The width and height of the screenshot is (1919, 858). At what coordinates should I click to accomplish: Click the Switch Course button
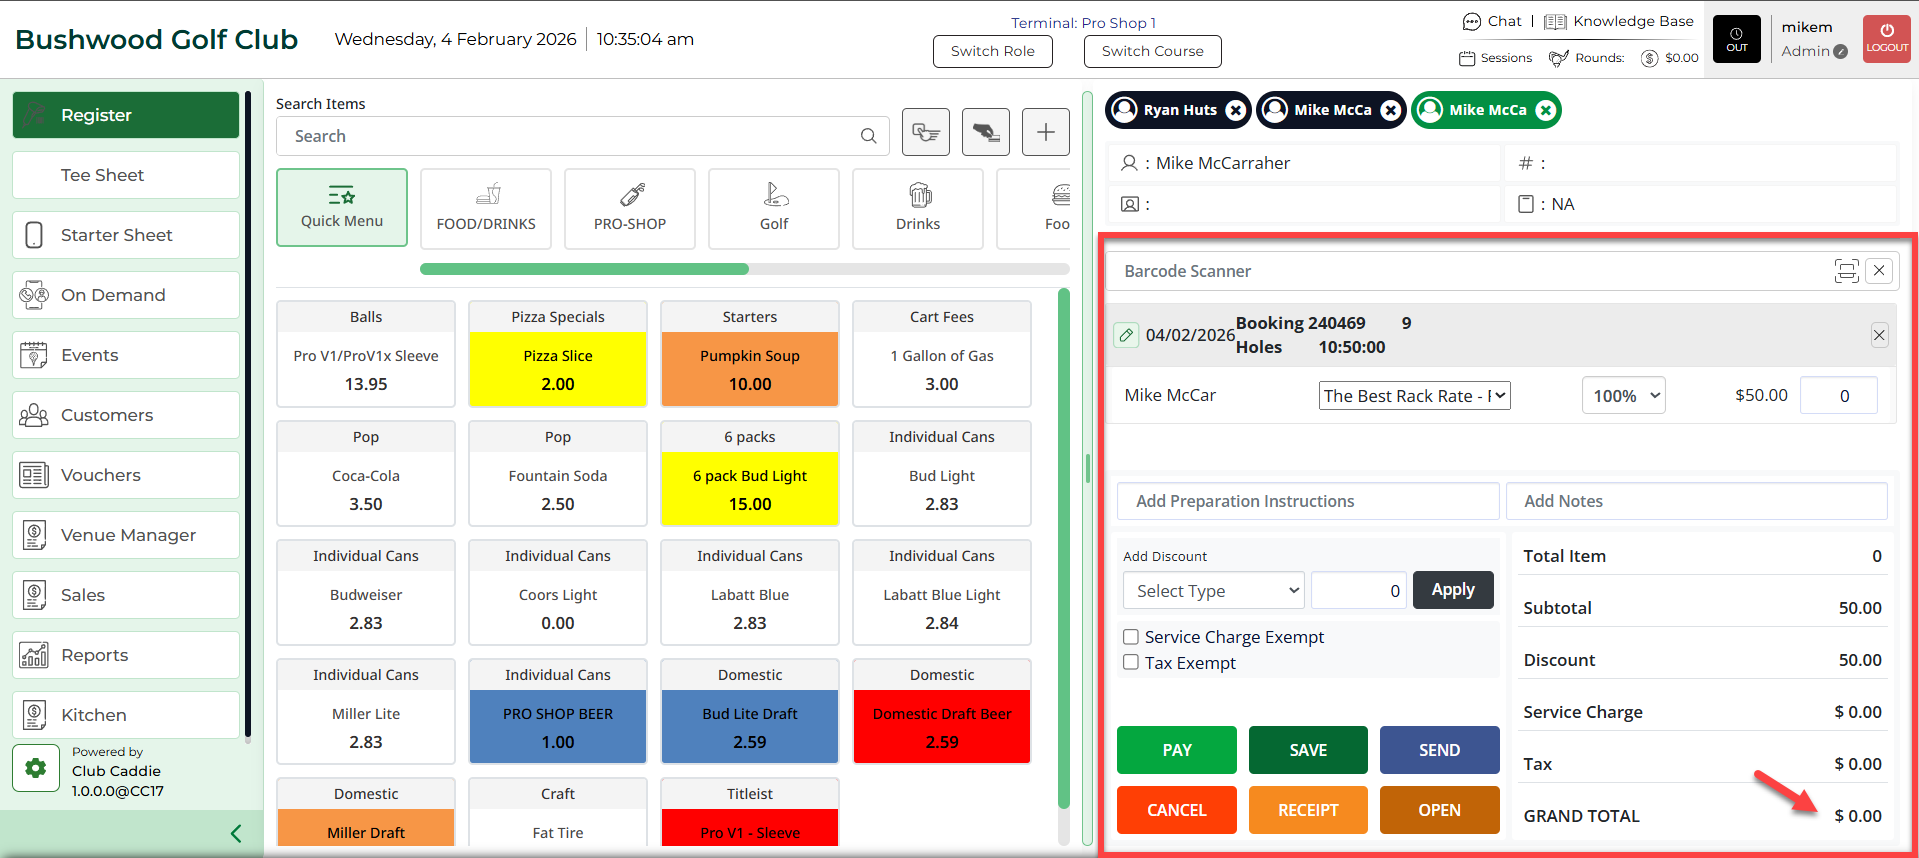coord(1152,51)
